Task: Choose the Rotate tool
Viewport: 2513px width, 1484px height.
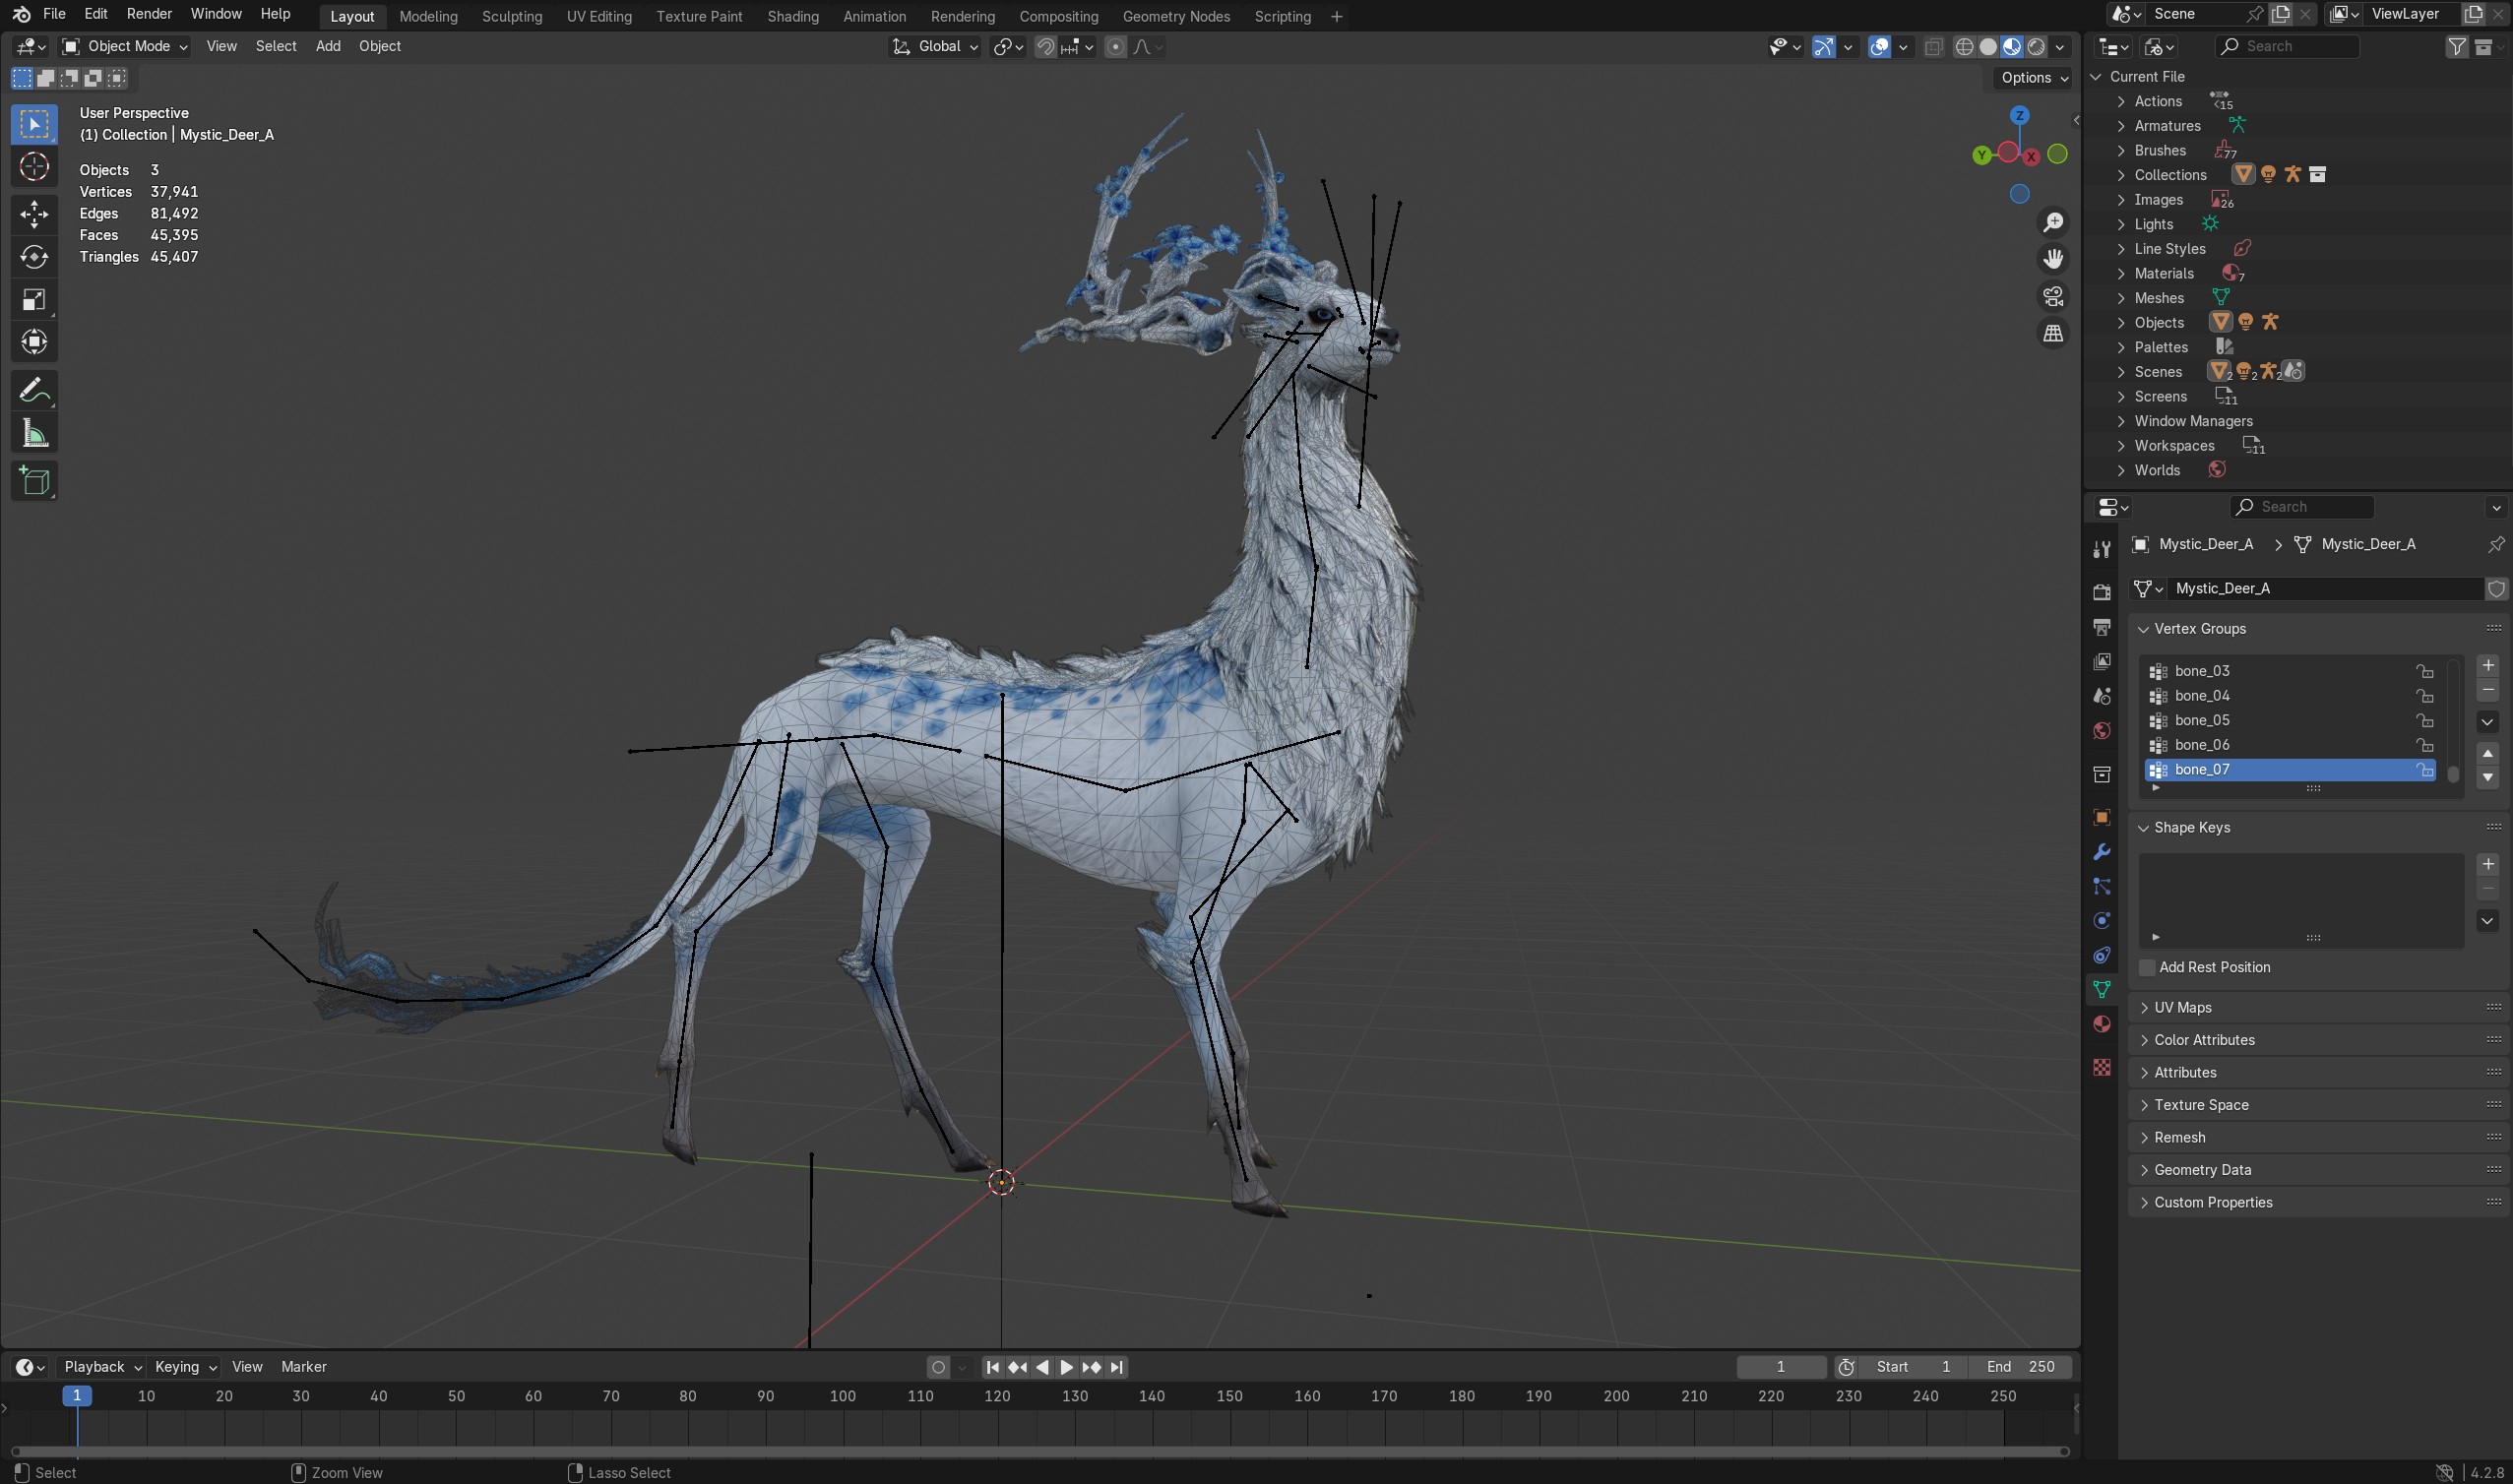Action: pos(34,257)
